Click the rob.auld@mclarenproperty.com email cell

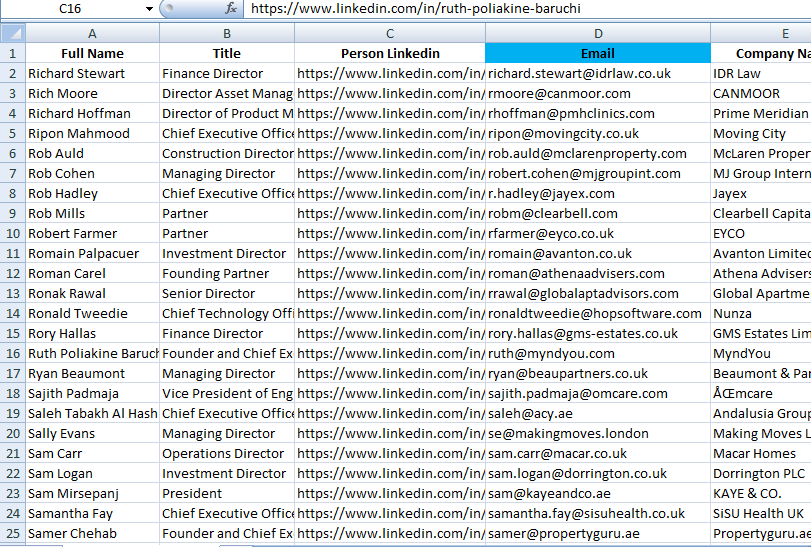pos(598,154)
